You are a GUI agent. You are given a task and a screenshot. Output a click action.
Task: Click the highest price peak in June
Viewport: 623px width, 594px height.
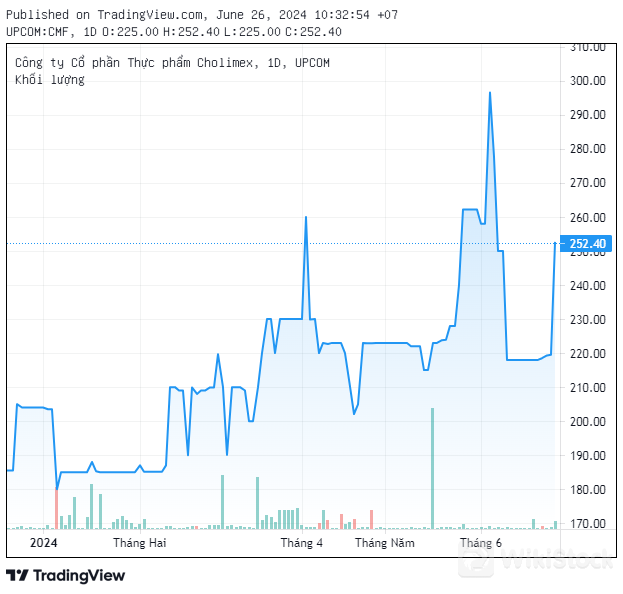pos(489,93)
